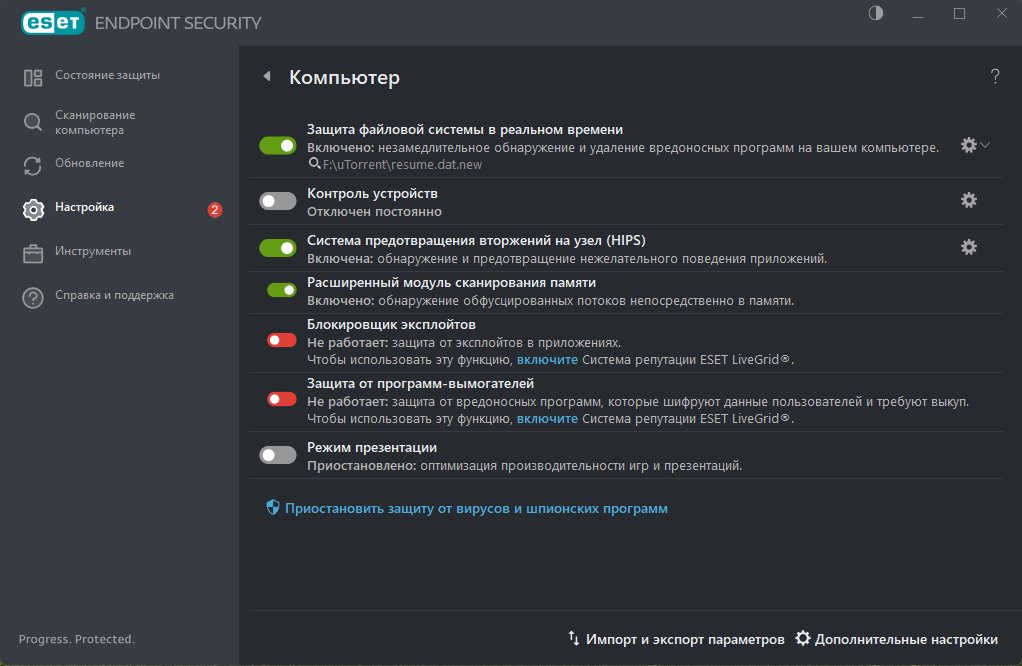Screen dimensions: 1022x666
Task: Open Сканирование компьютера section
Action: click(95, 122)
